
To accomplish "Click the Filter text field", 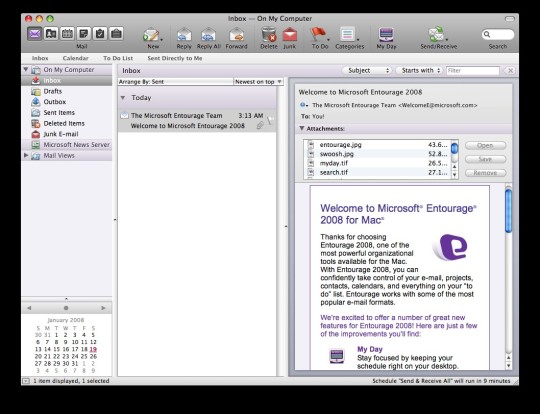I will 473,70.
